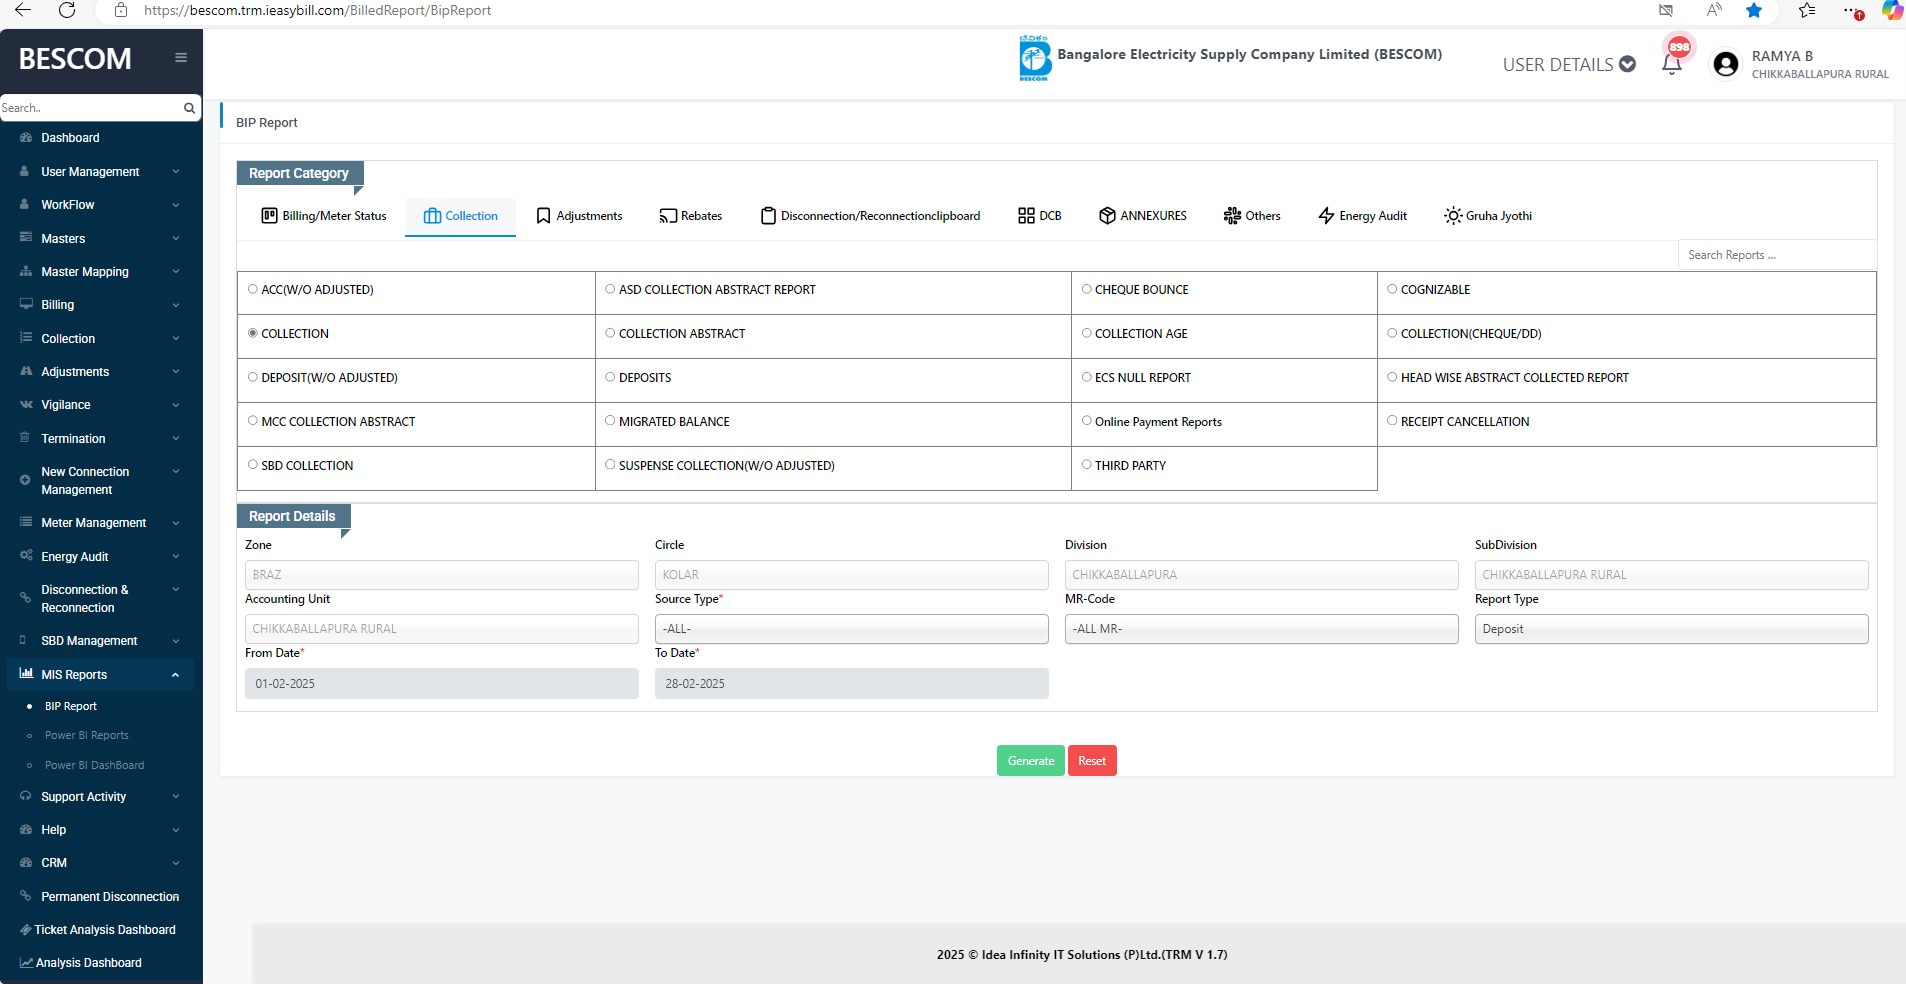The height and width of the screenshot is (984, 1906).
Task: Click the Generate button
Action: (1031, 761)
